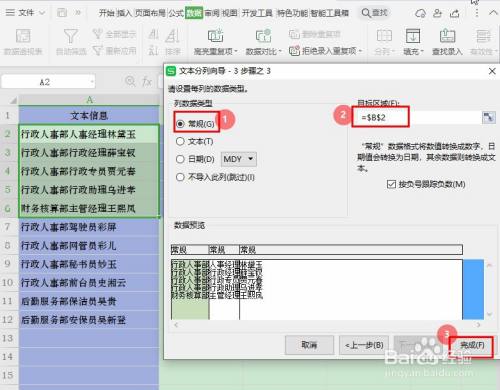Close the 文本分列向导 dialog
The image size is (500, 390).
click(x=492, y=71)
